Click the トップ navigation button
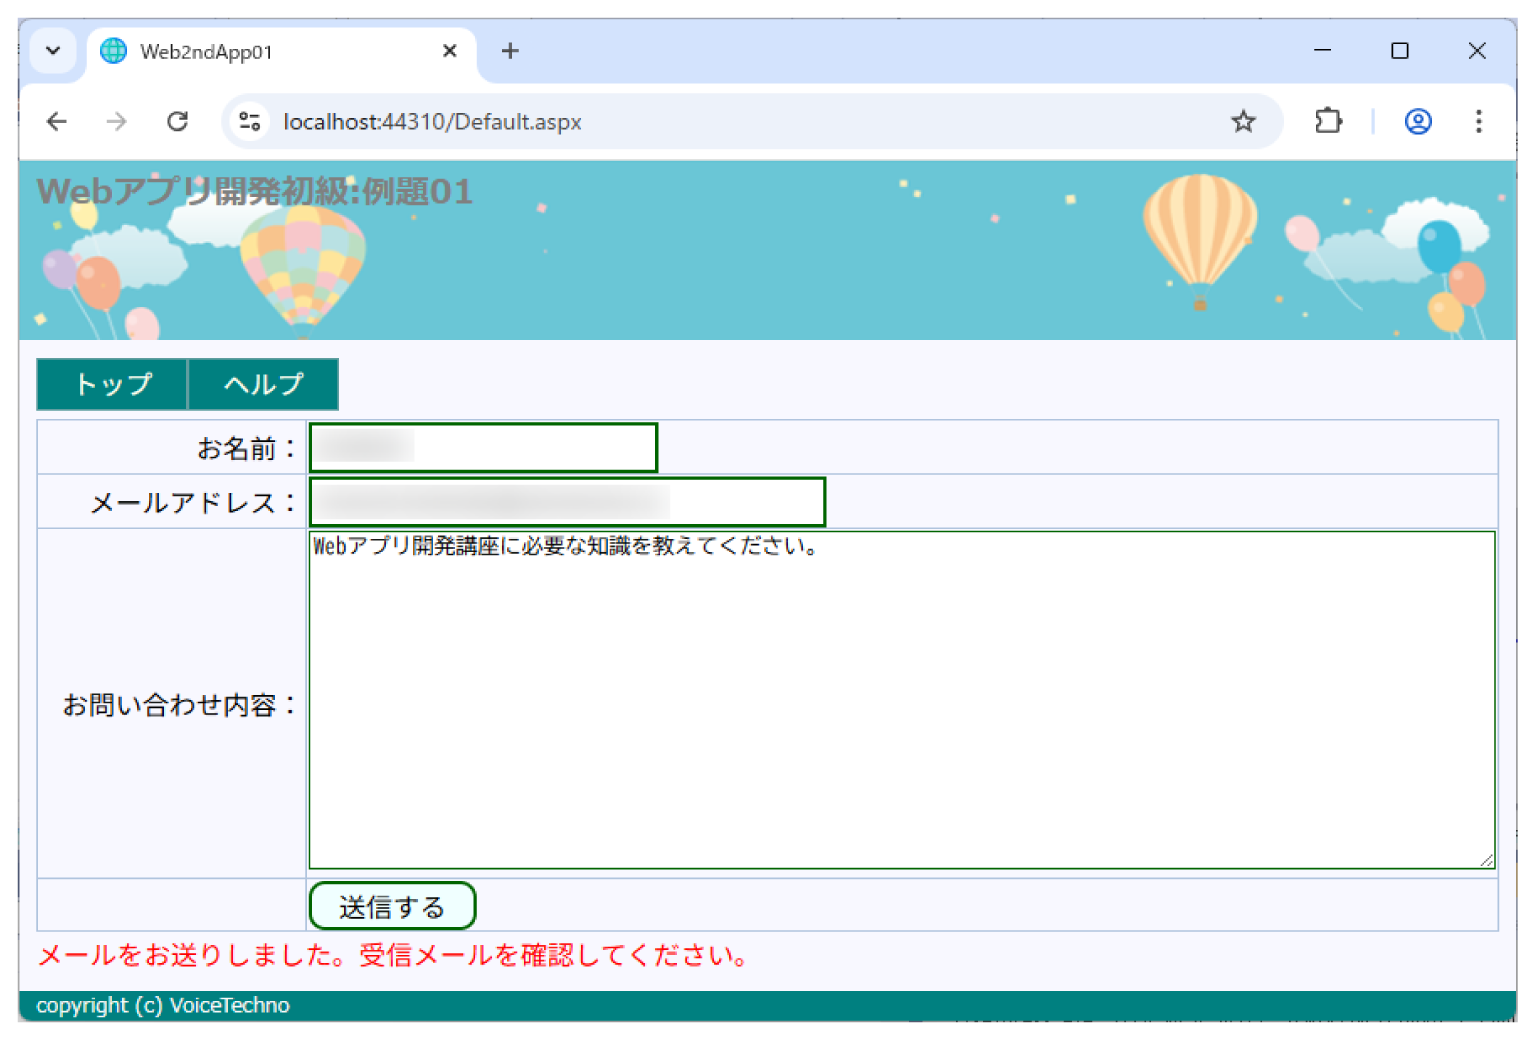The width and height of the screenshot is (1536, 1040). pyautogui.click(x=111, y=384)
